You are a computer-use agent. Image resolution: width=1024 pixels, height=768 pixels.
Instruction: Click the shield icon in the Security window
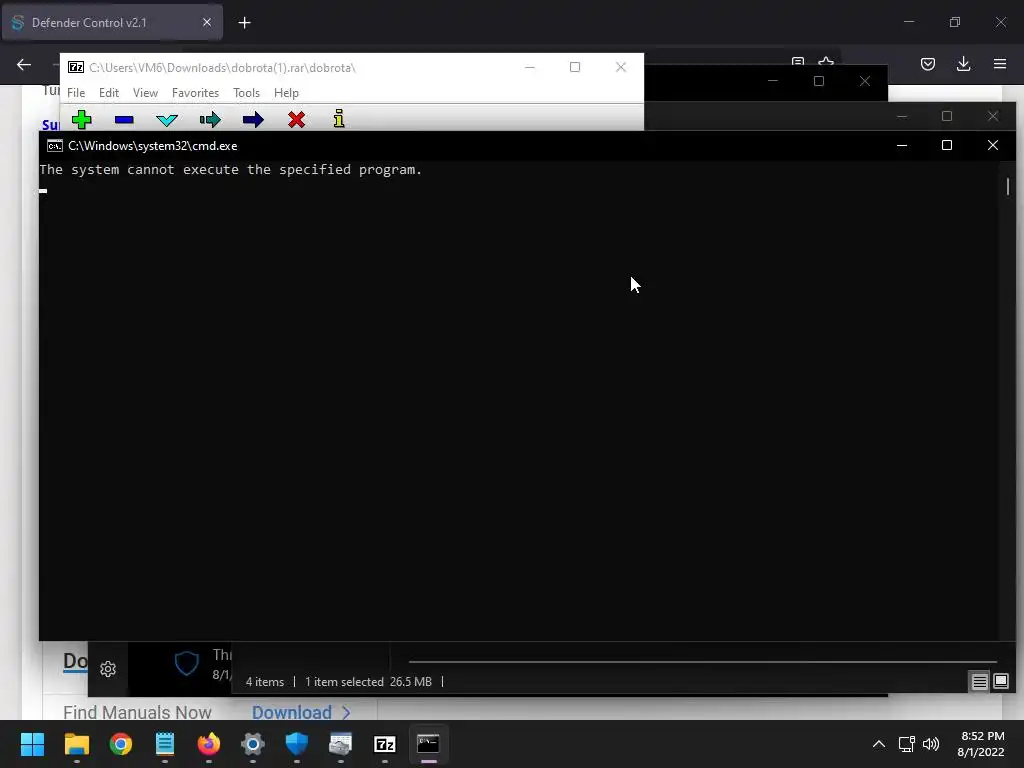(186, 664)
